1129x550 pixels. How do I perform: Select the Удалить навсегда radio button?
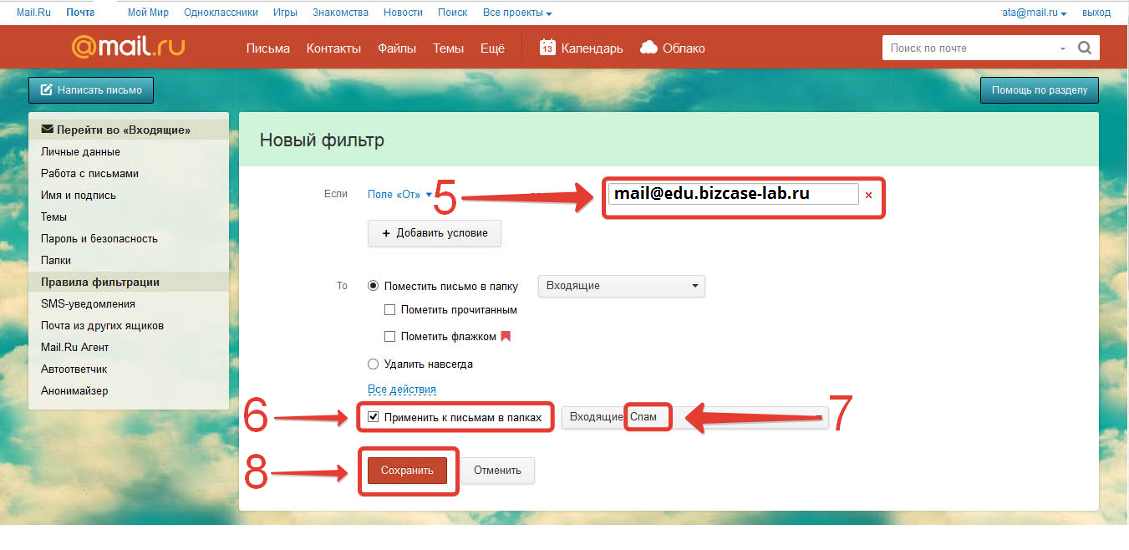[374, 364]
